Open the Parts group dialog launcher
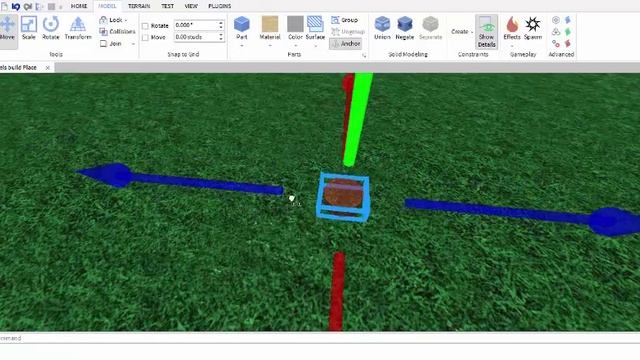Screen dimensions: 640x360 [x=364, y=55]
